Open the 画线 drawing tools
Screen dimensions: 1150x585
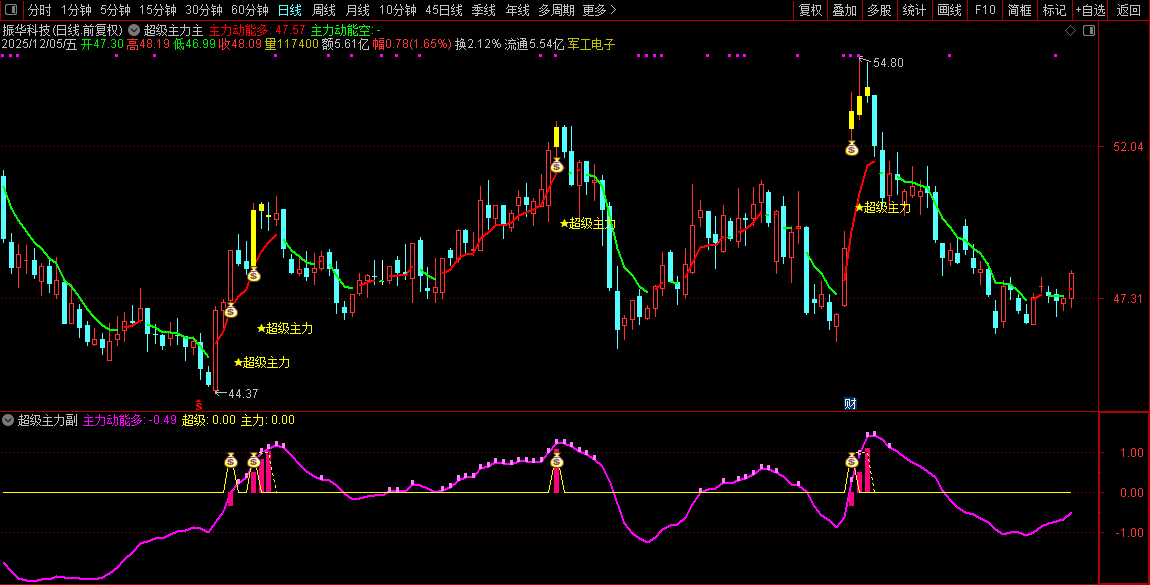949,10
